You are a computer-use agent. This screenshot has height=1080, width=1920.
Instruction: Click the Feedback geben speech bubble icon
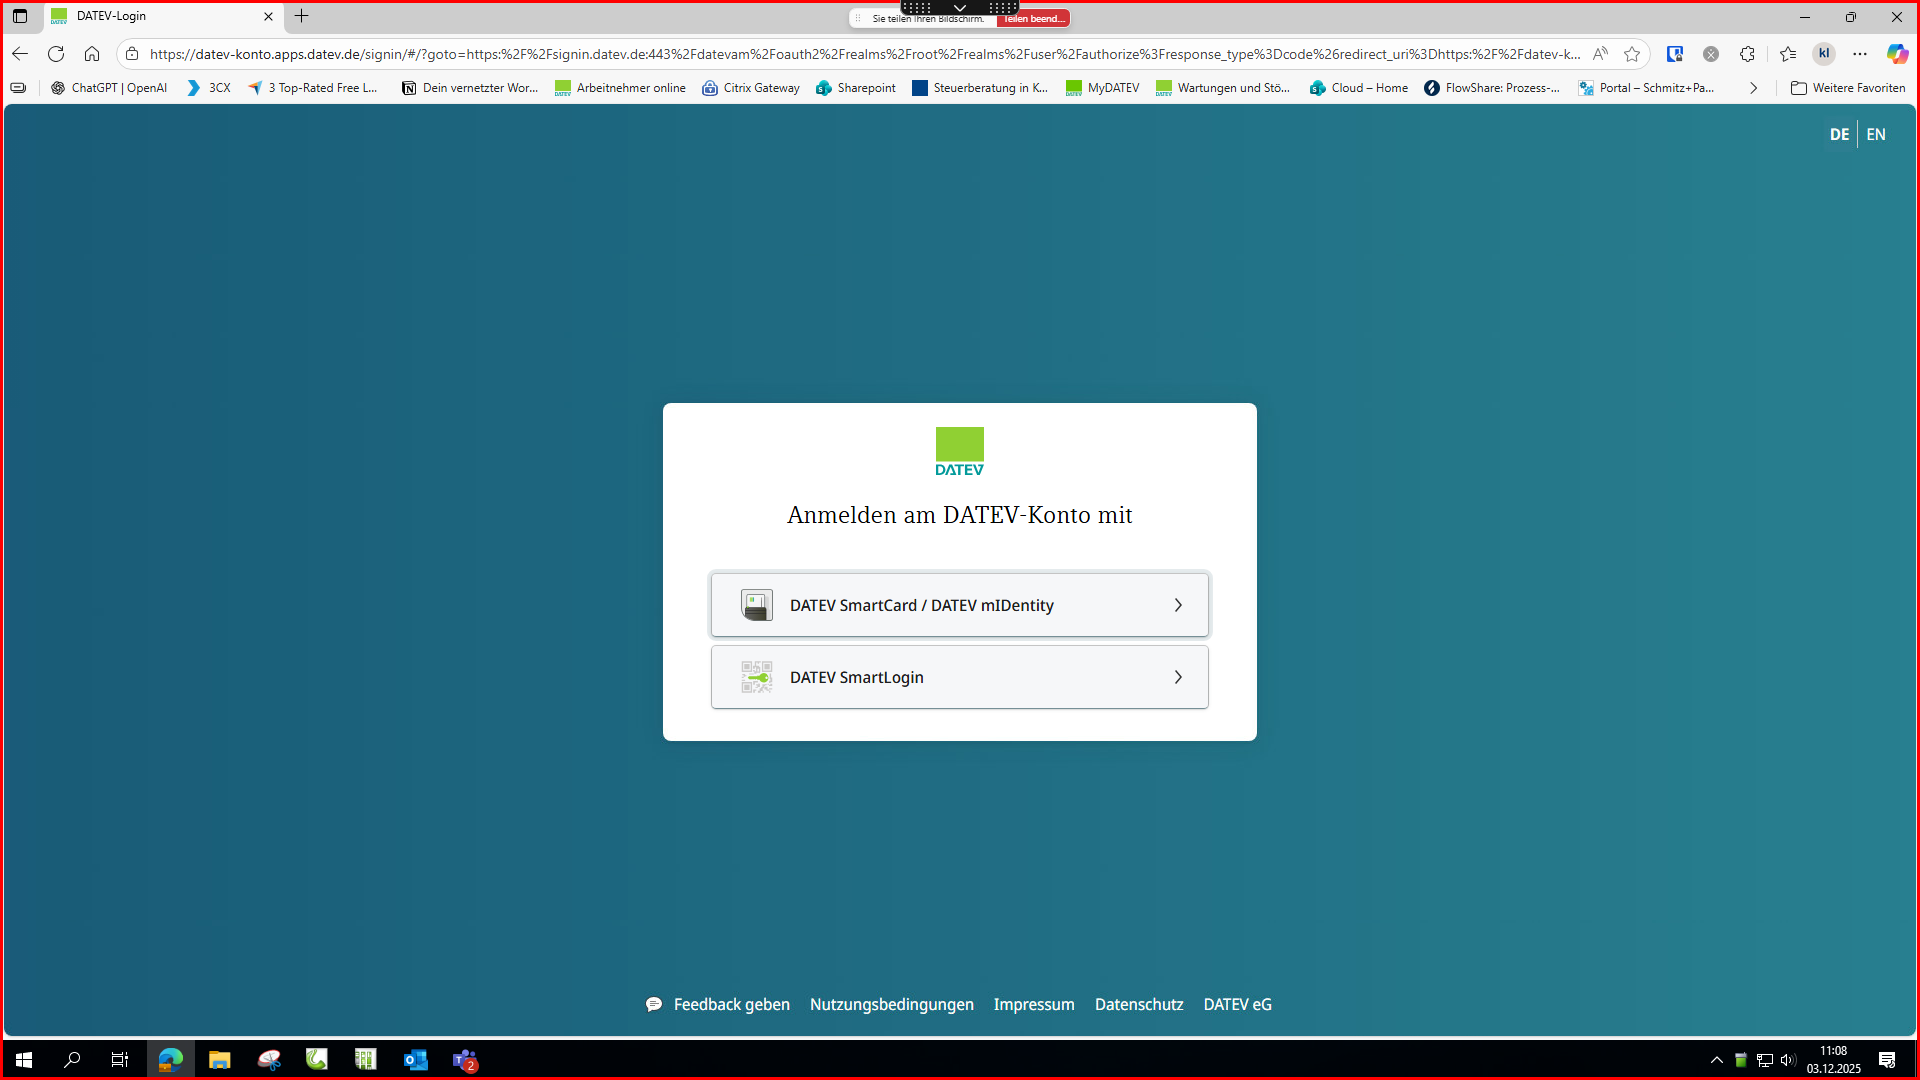[654, 1004]
